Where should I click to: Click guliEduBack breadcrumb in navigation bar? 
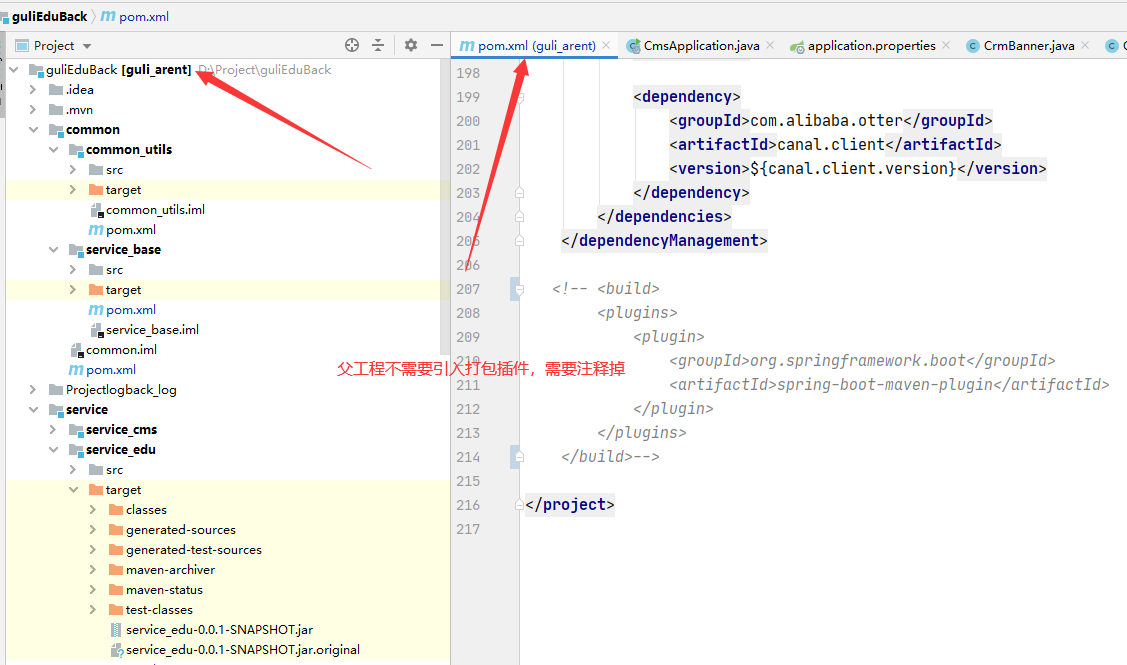(x=49, y=16)
